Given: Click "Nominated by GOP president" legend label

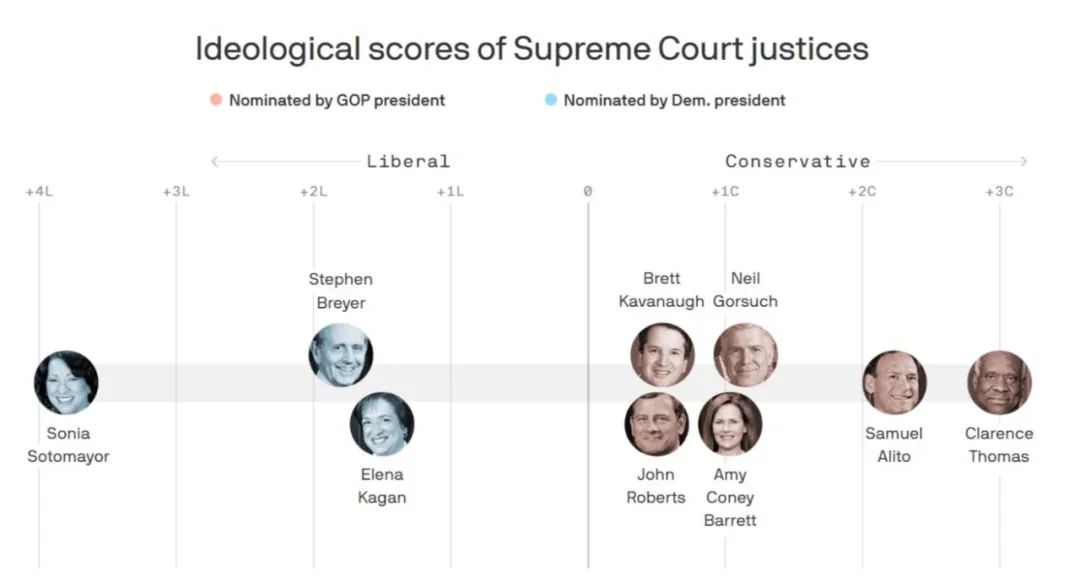Looking at the screenshot, I should click(337, 100).
